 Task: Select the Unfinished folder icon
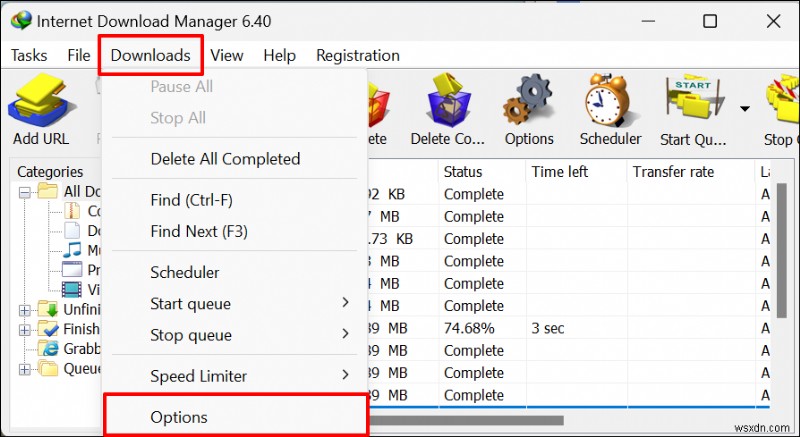coord(48,309)
